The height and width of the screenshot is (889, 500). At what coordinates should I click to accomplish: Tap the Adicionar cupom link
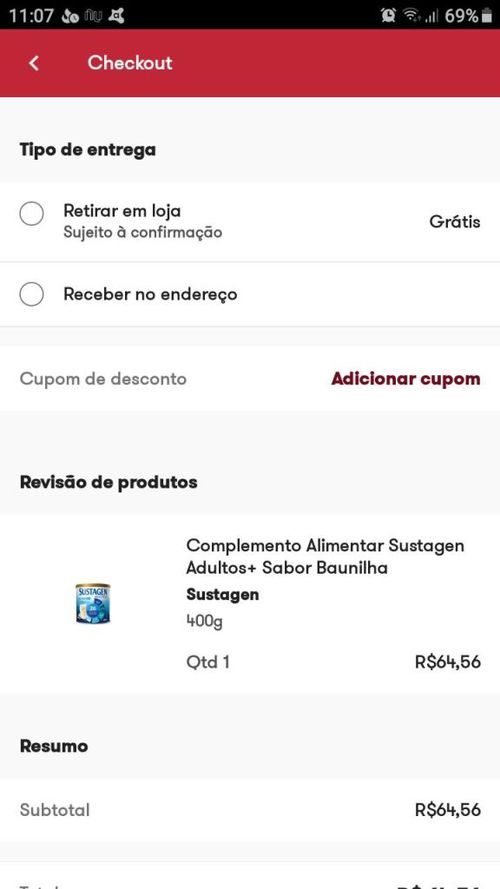pyautogui.click(x=406, y=379)
